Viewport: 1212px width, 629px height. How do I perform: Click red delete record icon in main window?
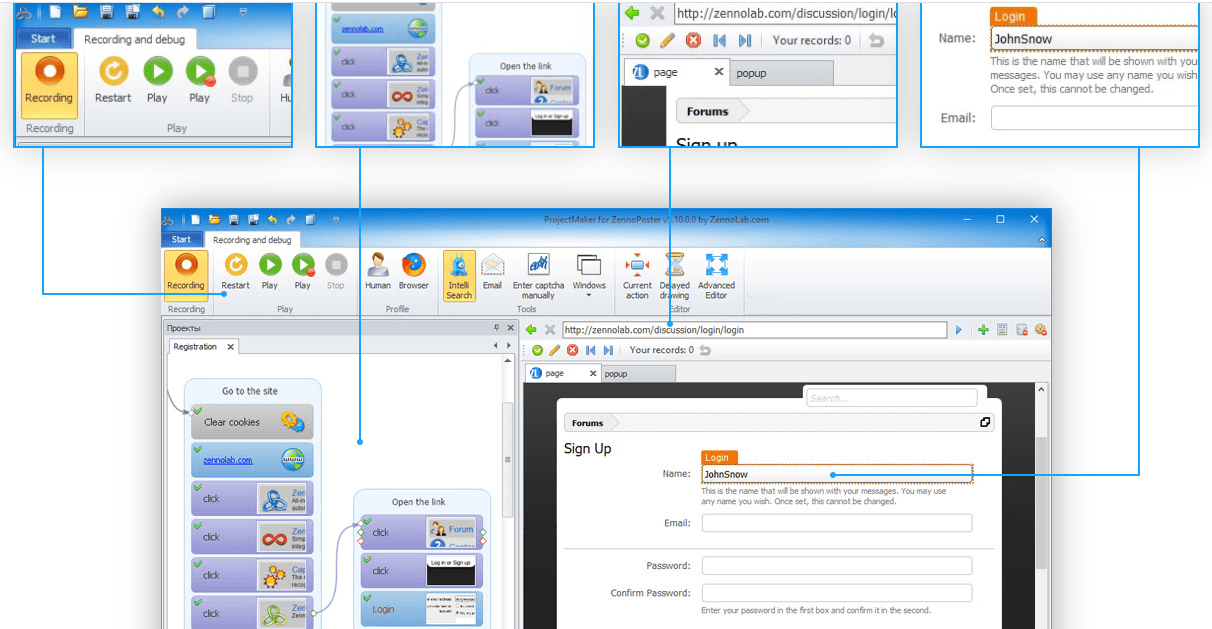[573, 350]
